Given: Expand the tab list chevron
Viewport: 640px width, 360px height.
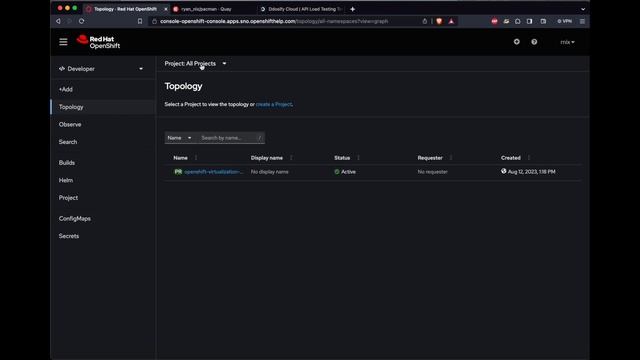Looking at the screenshot, I should pos(583,9).
